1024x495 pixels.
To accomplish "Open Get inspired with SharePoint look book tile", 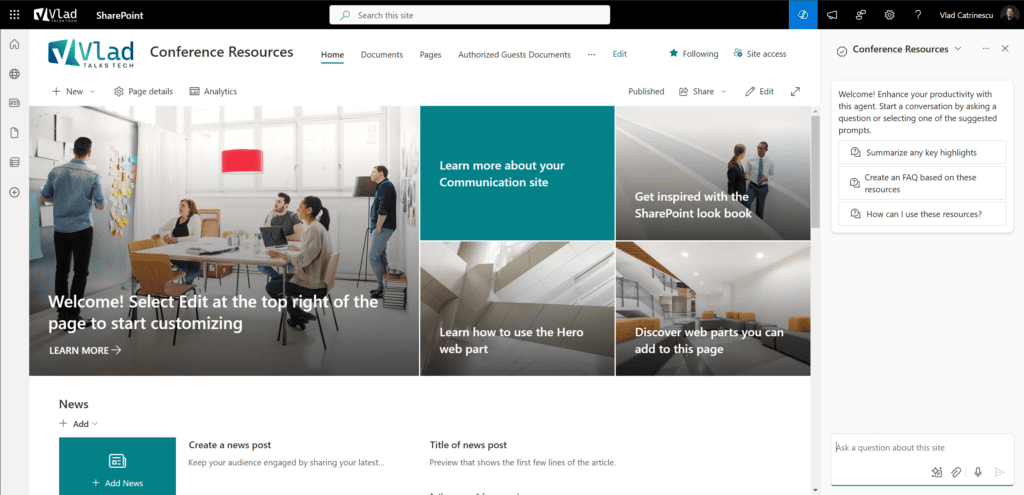I will pos(713,173).
